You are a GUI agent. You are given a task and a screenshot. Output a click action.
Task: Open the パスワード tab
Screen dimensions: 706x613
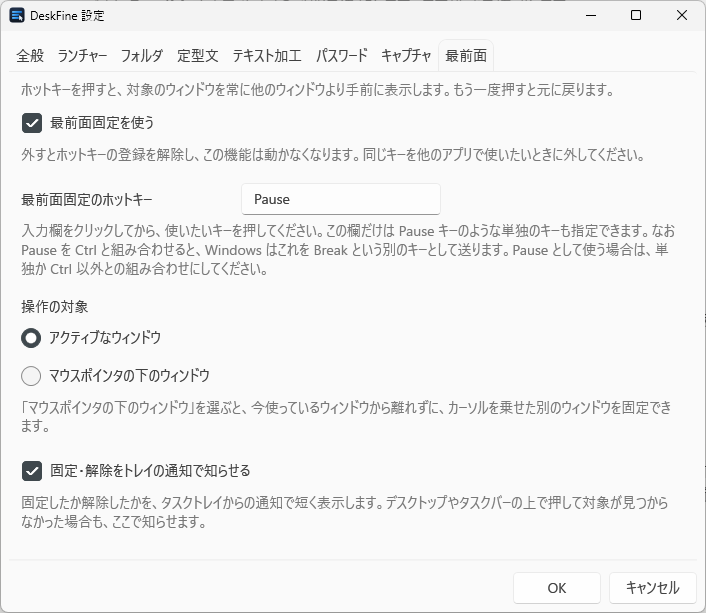[x=342, y=56]
